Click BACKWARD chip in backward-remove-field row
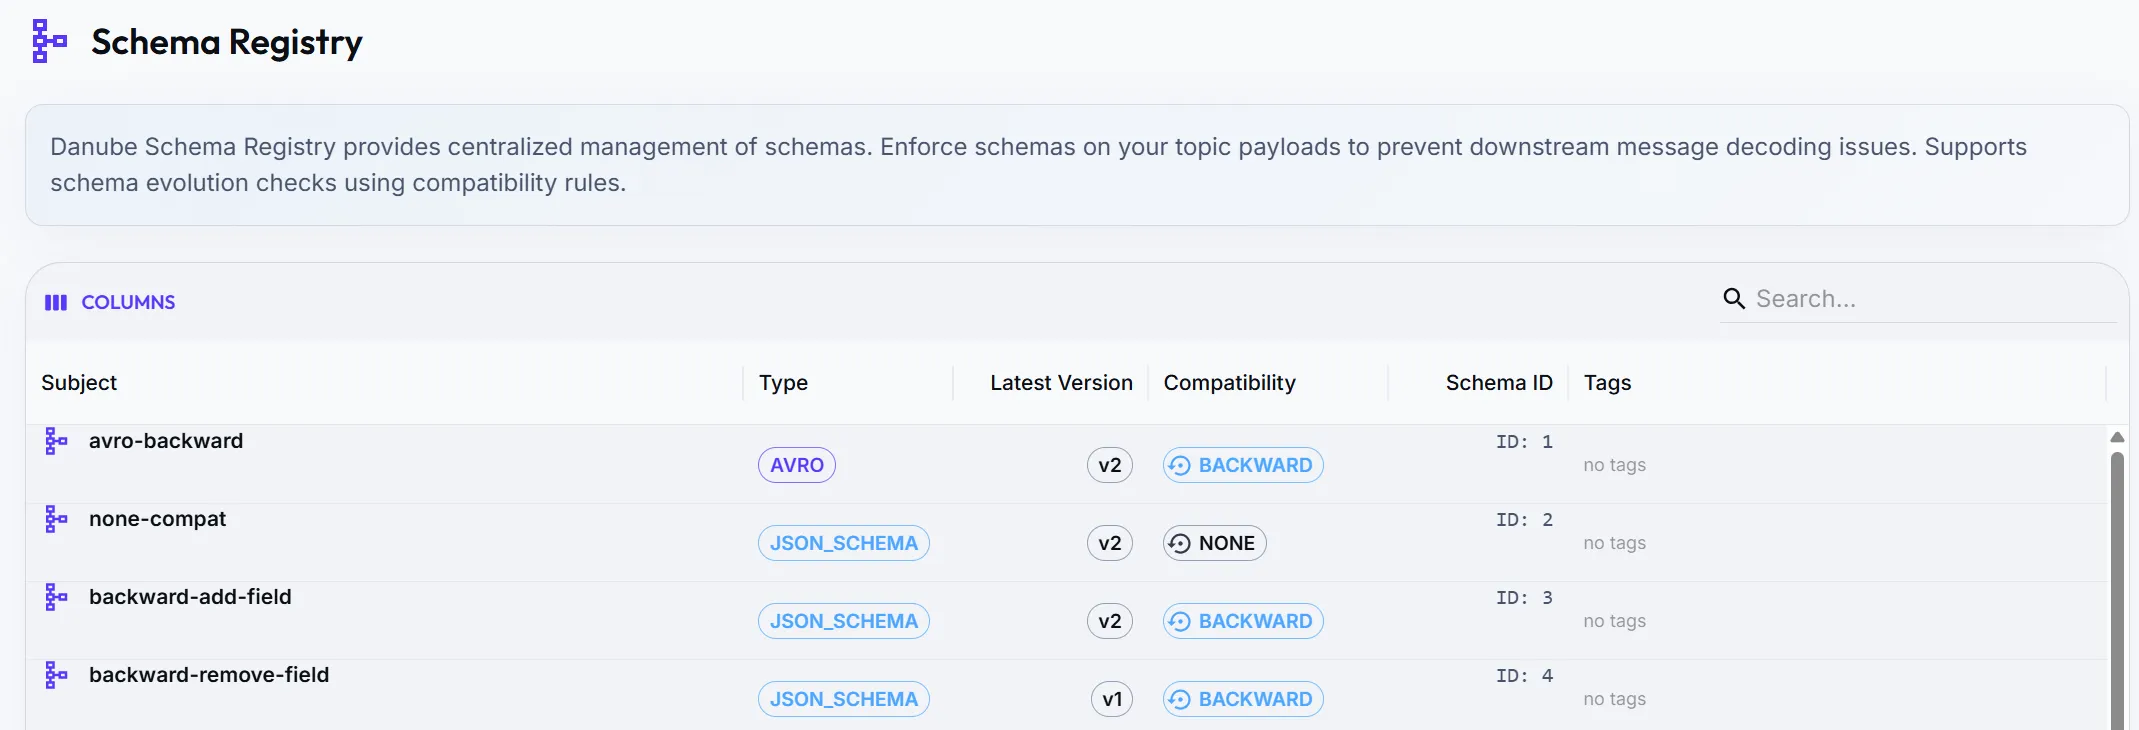 click(1243, 699)
